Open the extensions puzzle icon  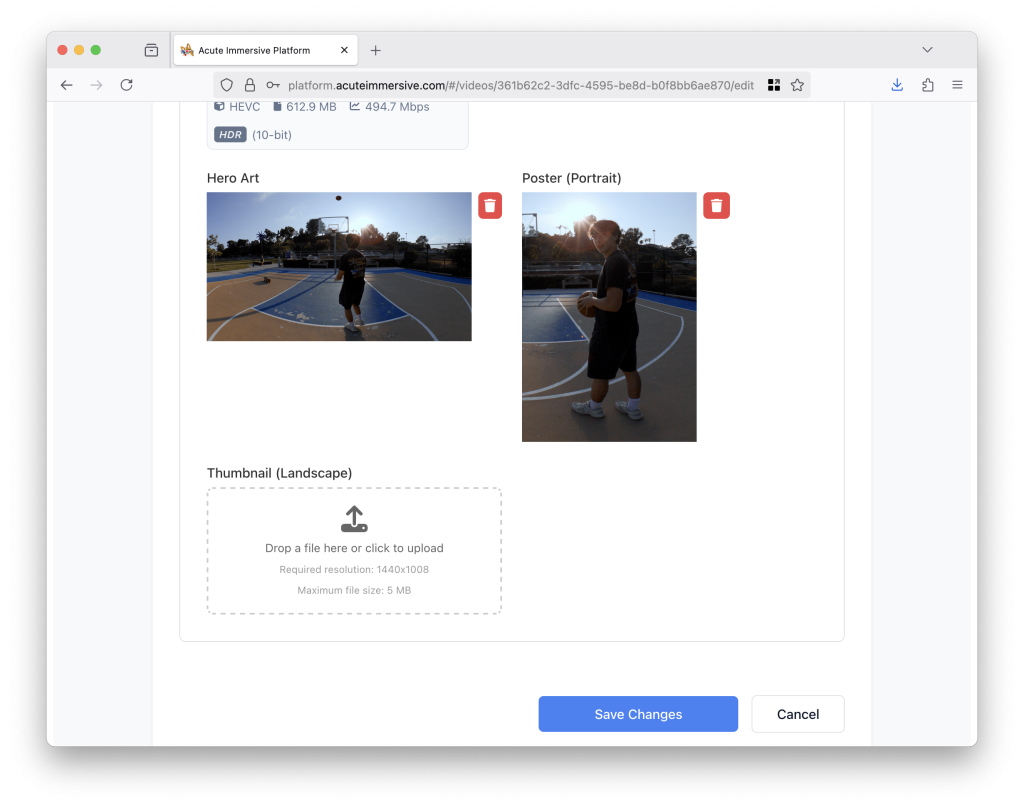(x=927, y=85)
